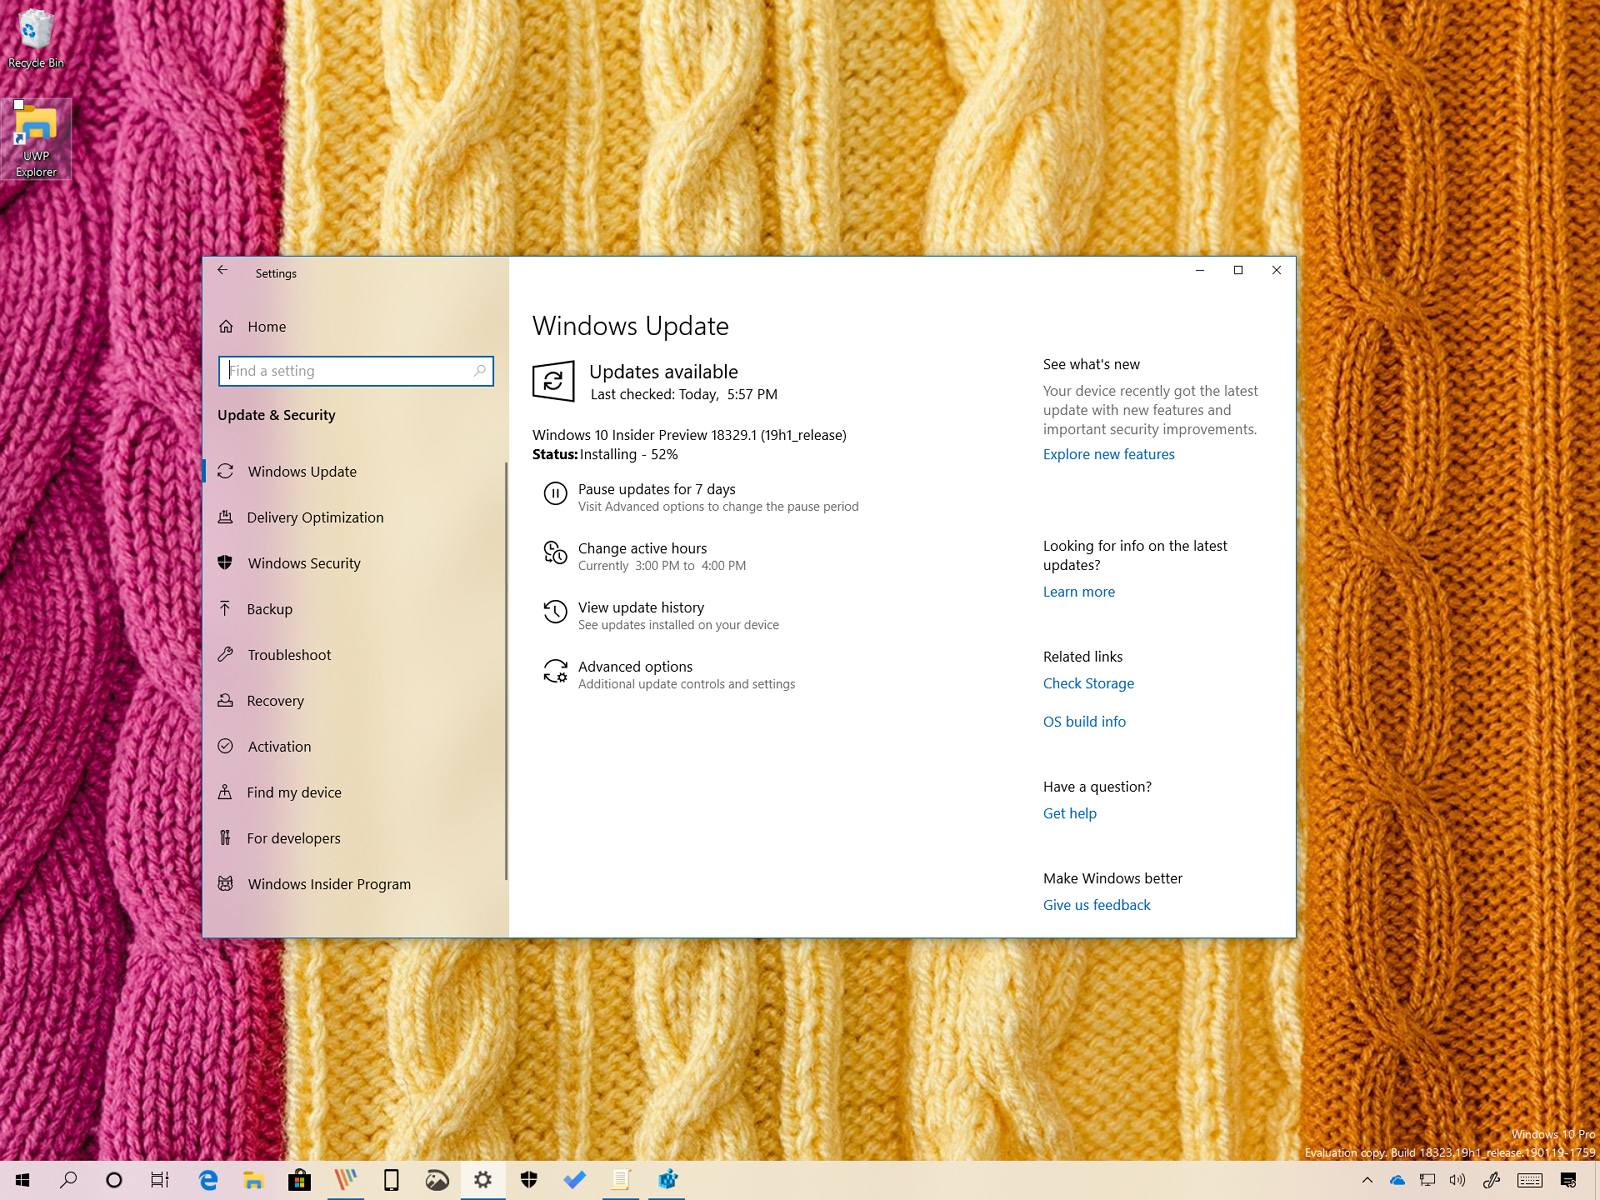Click the Pause updates for 7 days icon
This screenshot has height=1200, width=1600.
coord(556,494)
